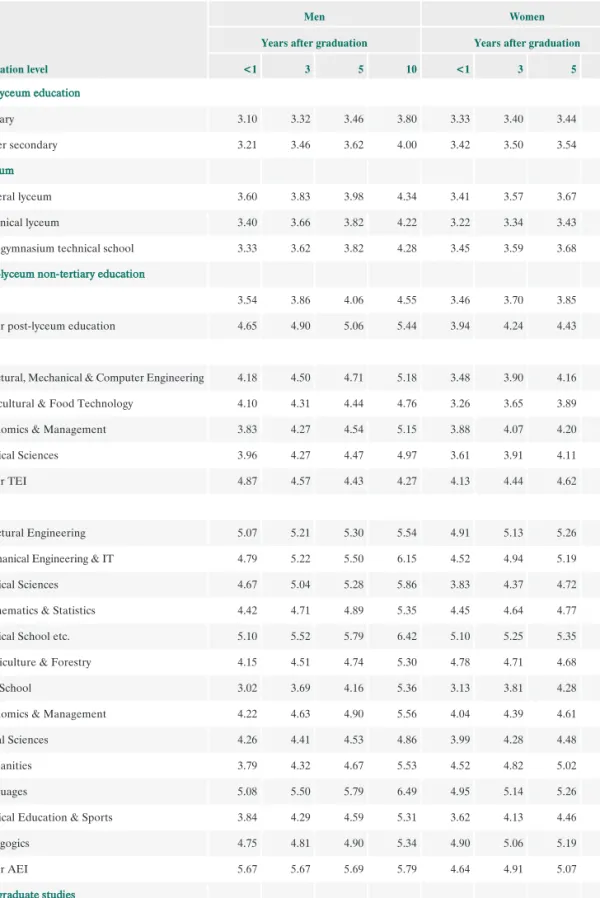Select value 4.13 in the TEI row
The width and height of the screenshot is (600, 898).
(460, 481)
